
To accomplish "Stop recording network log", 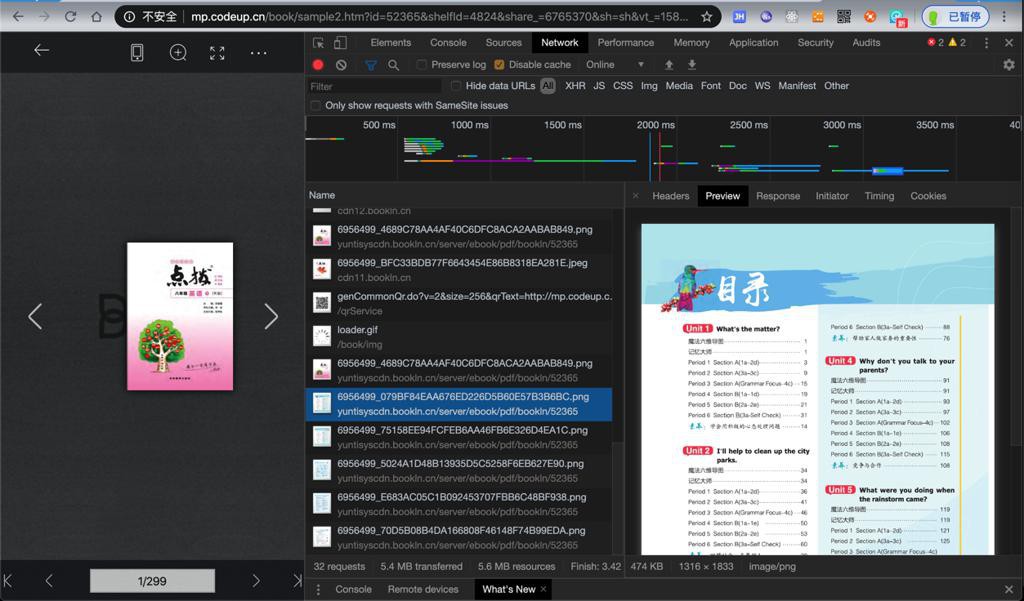I will click(318, 65).
